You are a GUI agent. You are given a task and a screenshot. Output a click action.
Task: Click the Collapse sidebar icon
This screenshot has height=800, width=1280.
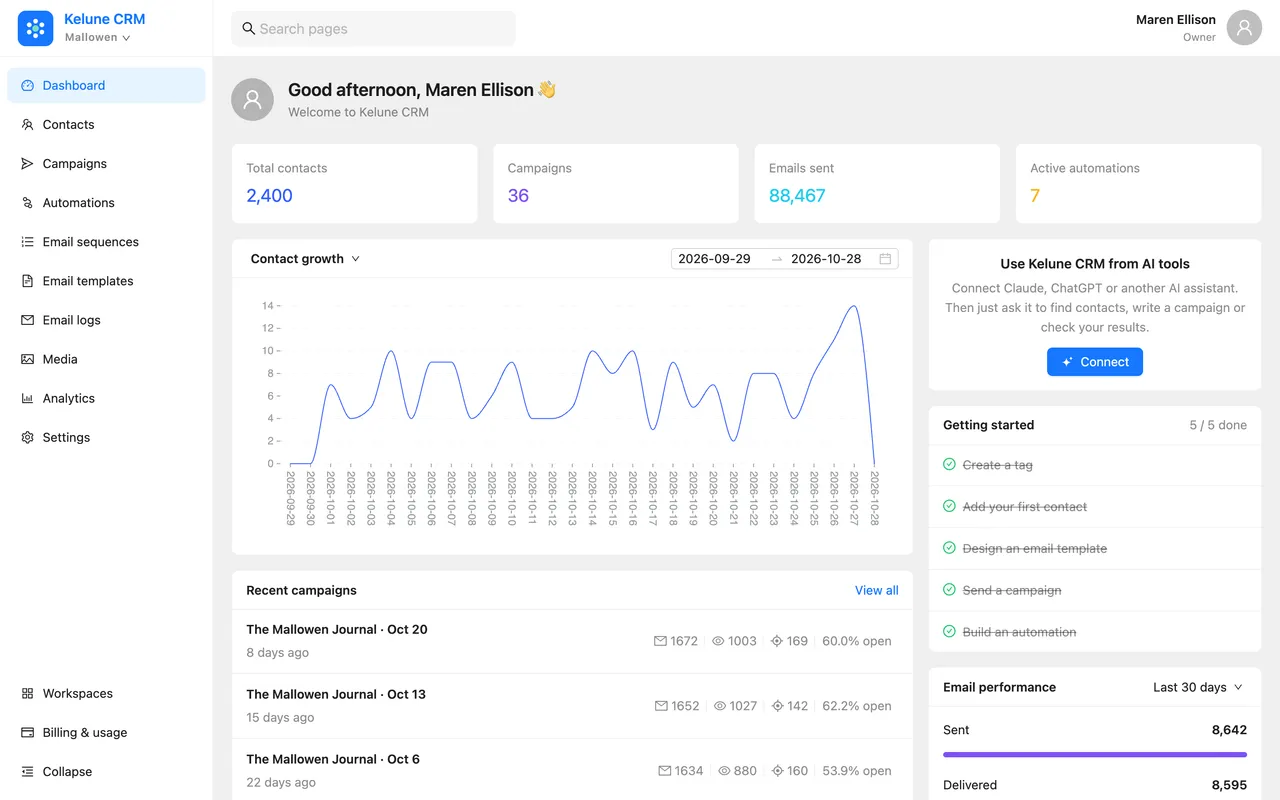[x=28, y=771]
